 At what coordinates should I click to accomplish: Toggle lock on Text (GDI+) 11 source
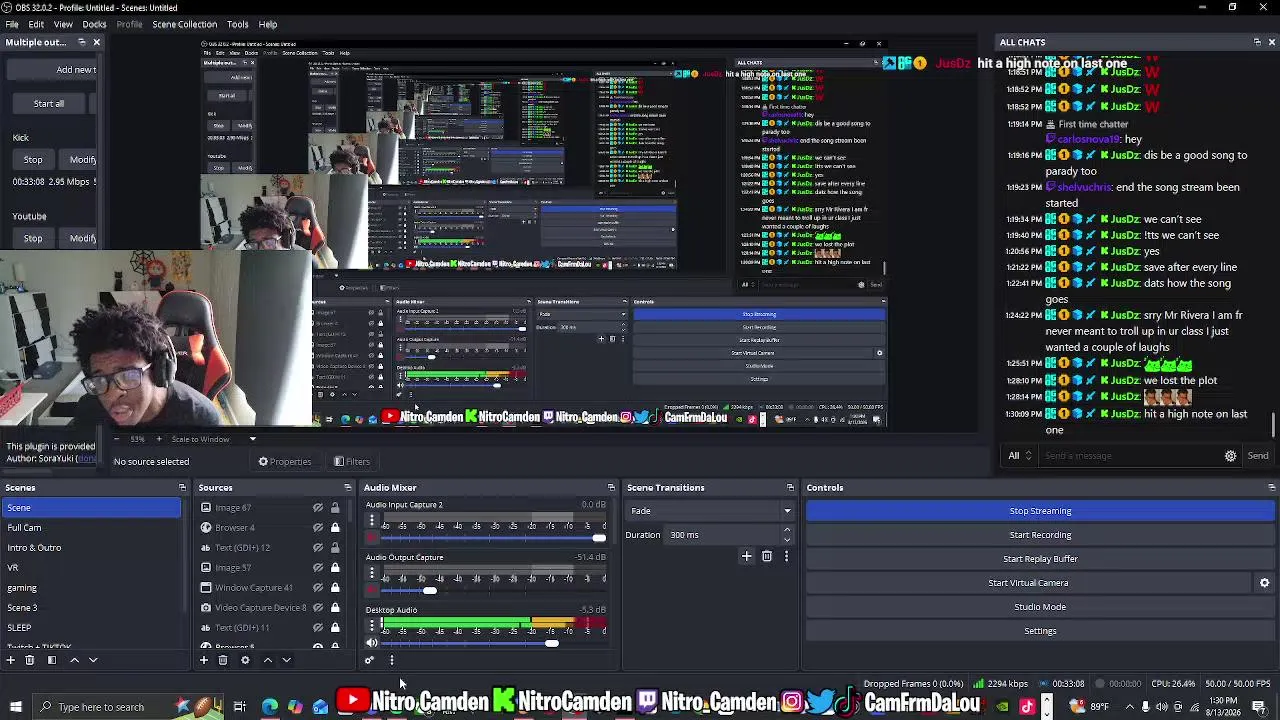click(335, 628)
